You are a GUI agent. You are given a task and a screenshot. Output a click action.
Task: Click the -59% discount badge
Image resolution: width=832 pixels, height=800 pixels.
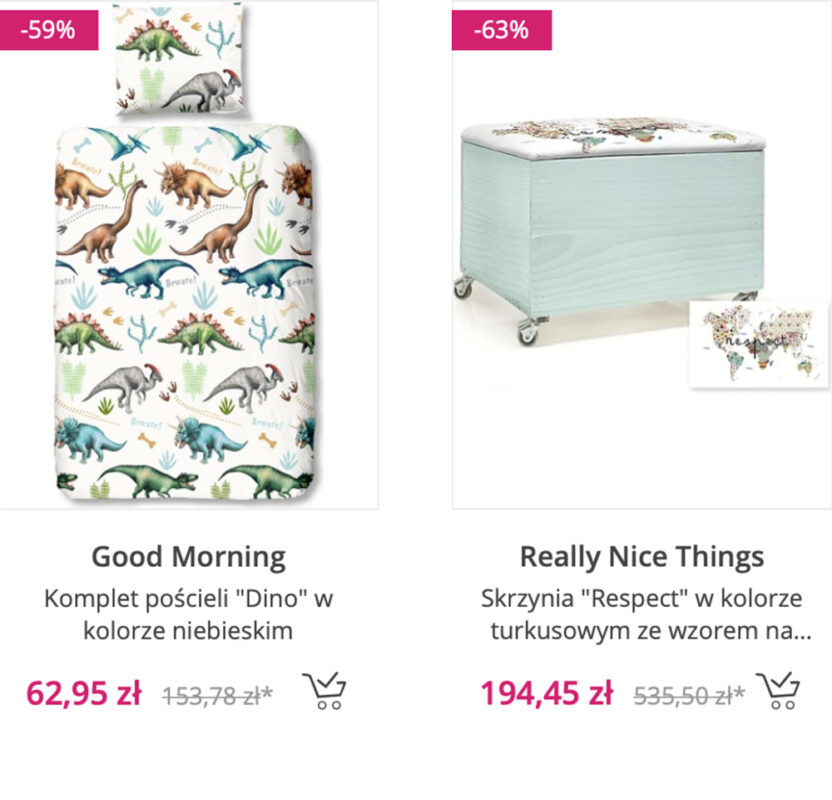[49, 30]
